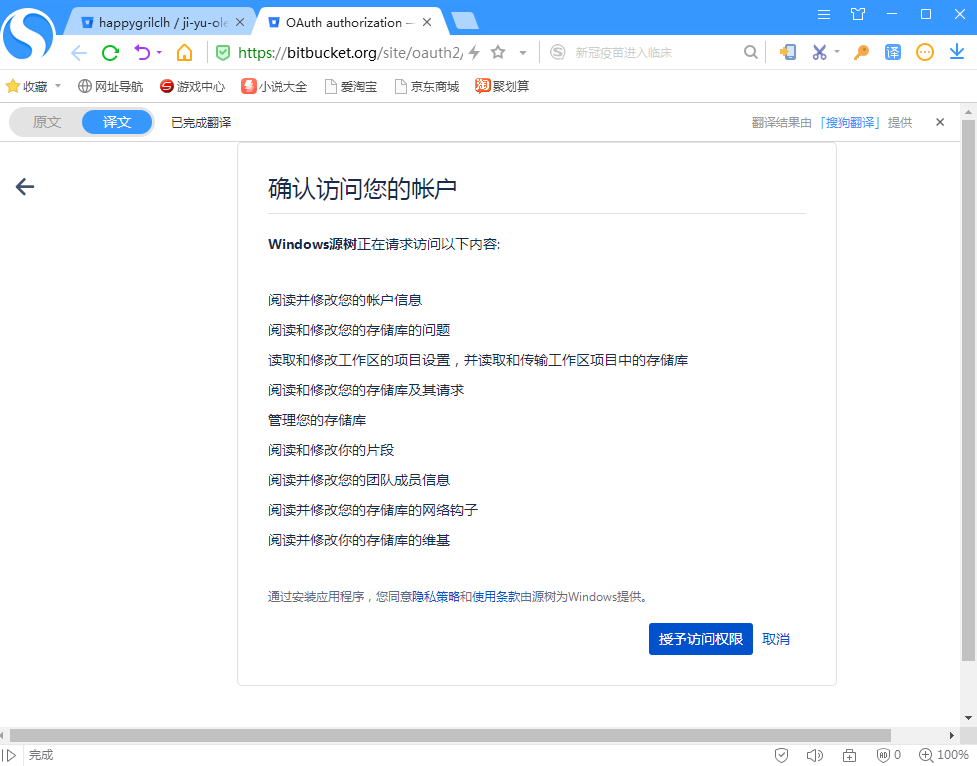Image resolution: width=977 pixels, height=766 pixels.
Task: Click the lightning speed mode icon
Action: coord(474,52)
